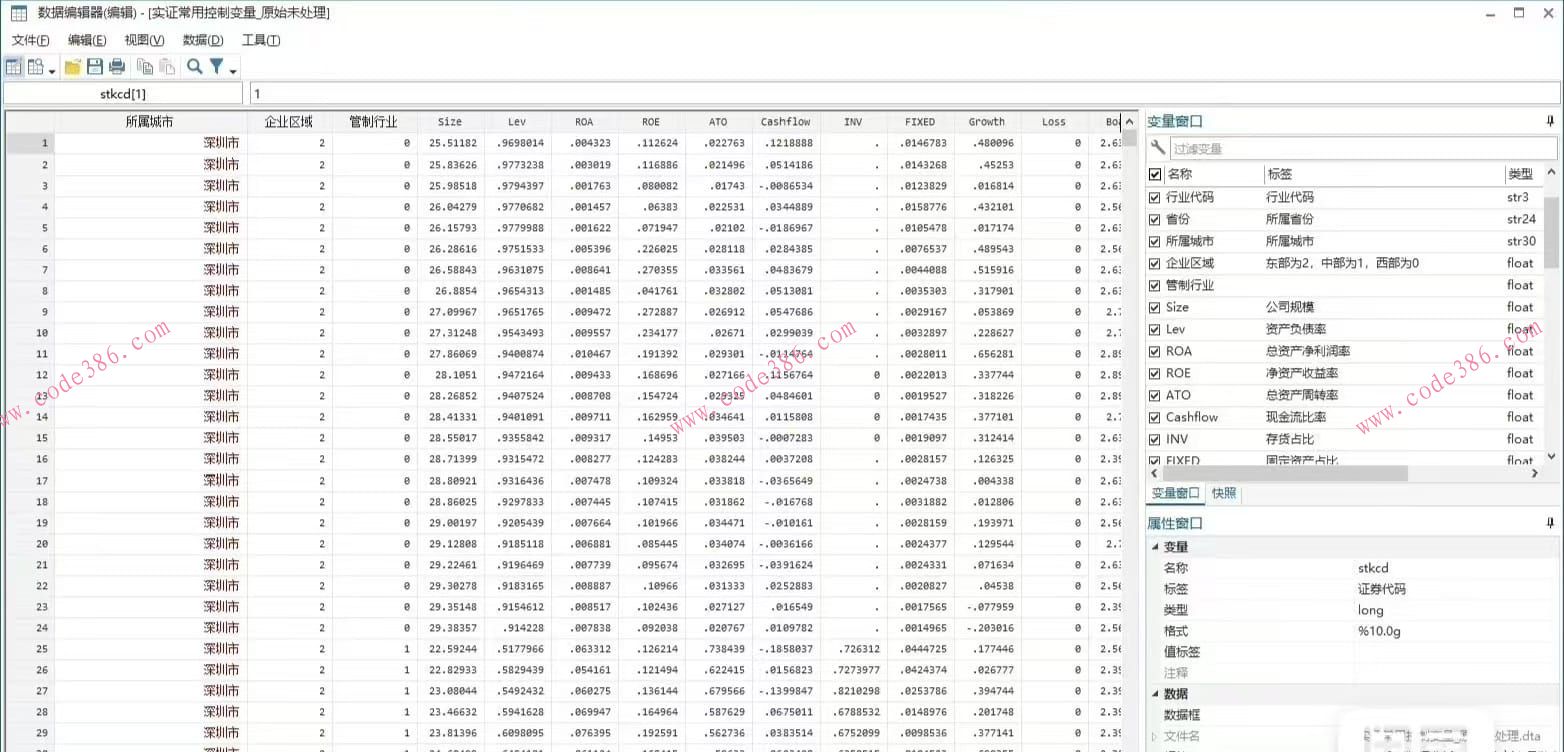1564x752 pixels.
Task: Switch to the 快照 tab
Action: [1224, 494]
